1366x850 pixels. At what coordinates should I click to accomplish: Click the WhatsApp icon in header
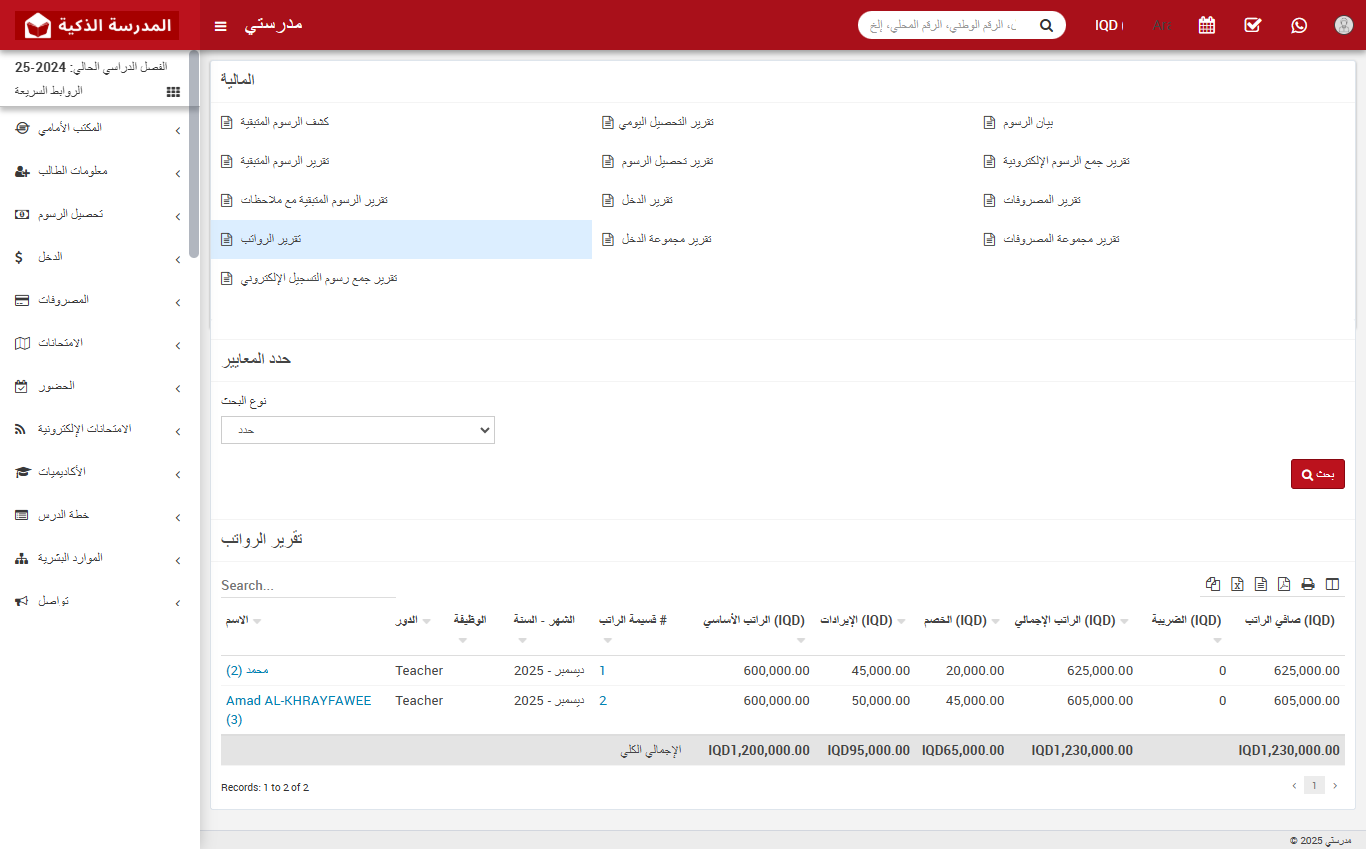[x=1299, y=25]
